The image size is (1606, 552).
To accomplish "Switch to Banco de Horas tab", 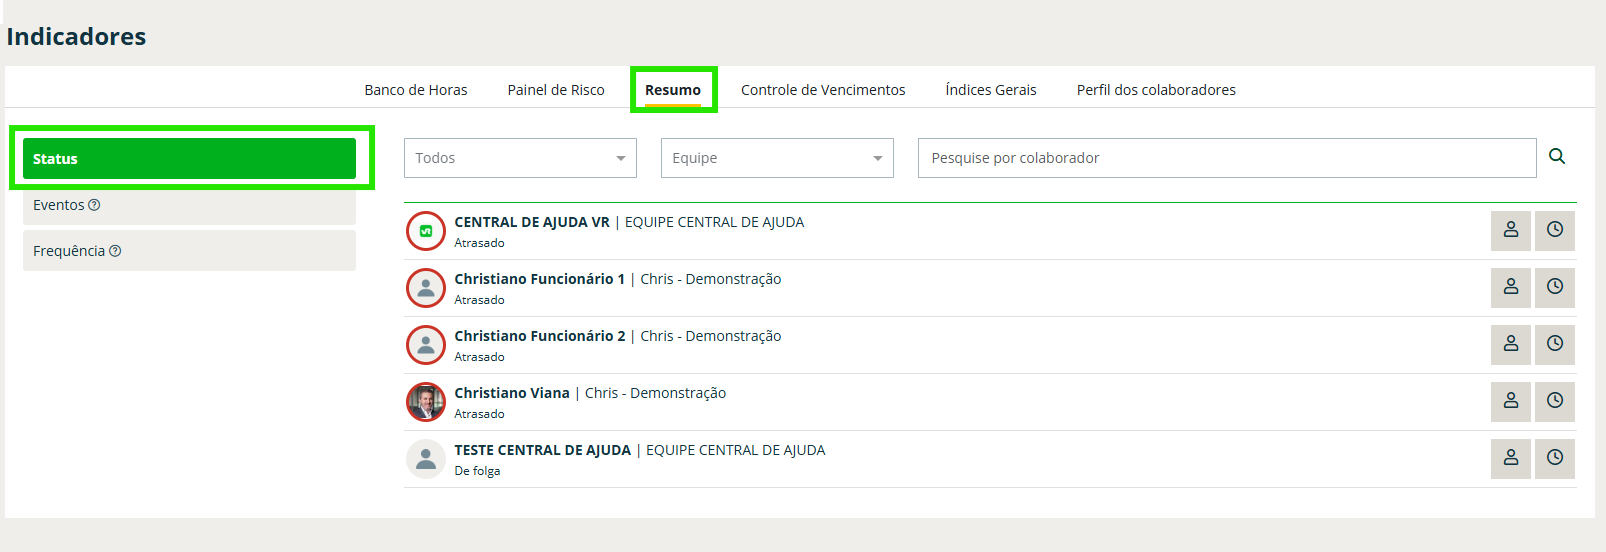I will [x=416, y=90].
